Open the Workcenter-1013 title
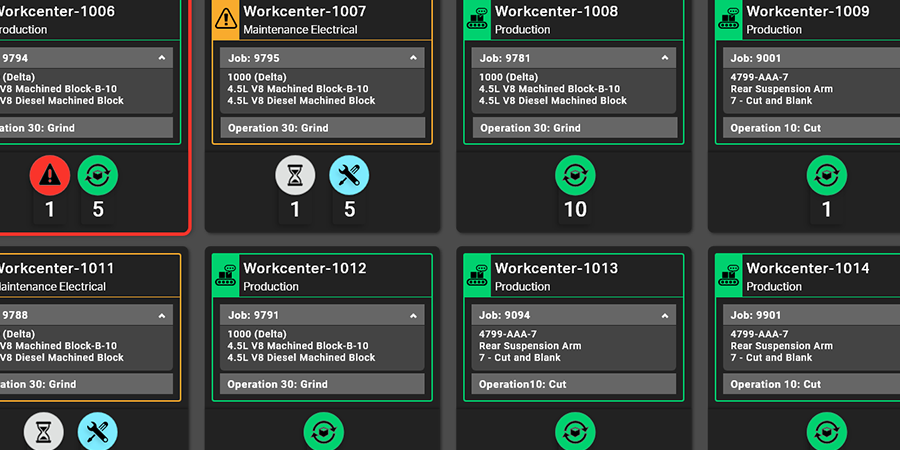900x450 pixels. click(x=556, y=268)
